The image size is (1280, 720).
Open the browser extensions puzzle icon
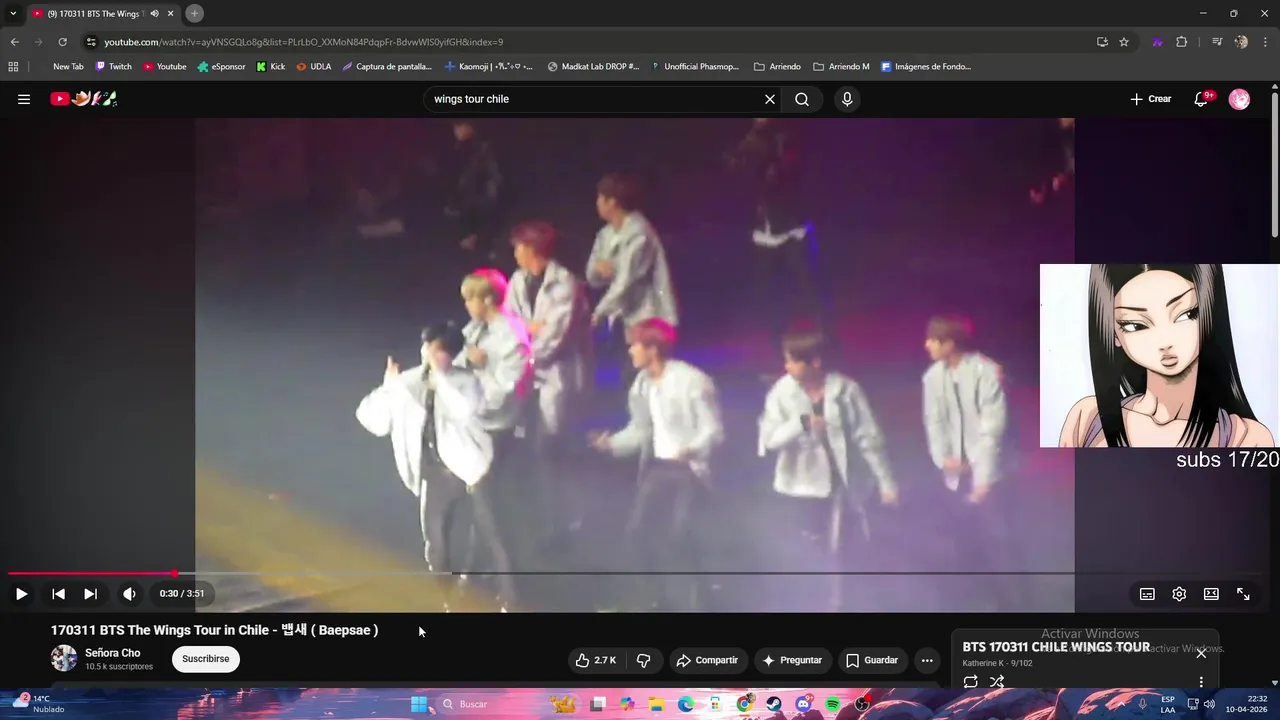click(1182, 42)
